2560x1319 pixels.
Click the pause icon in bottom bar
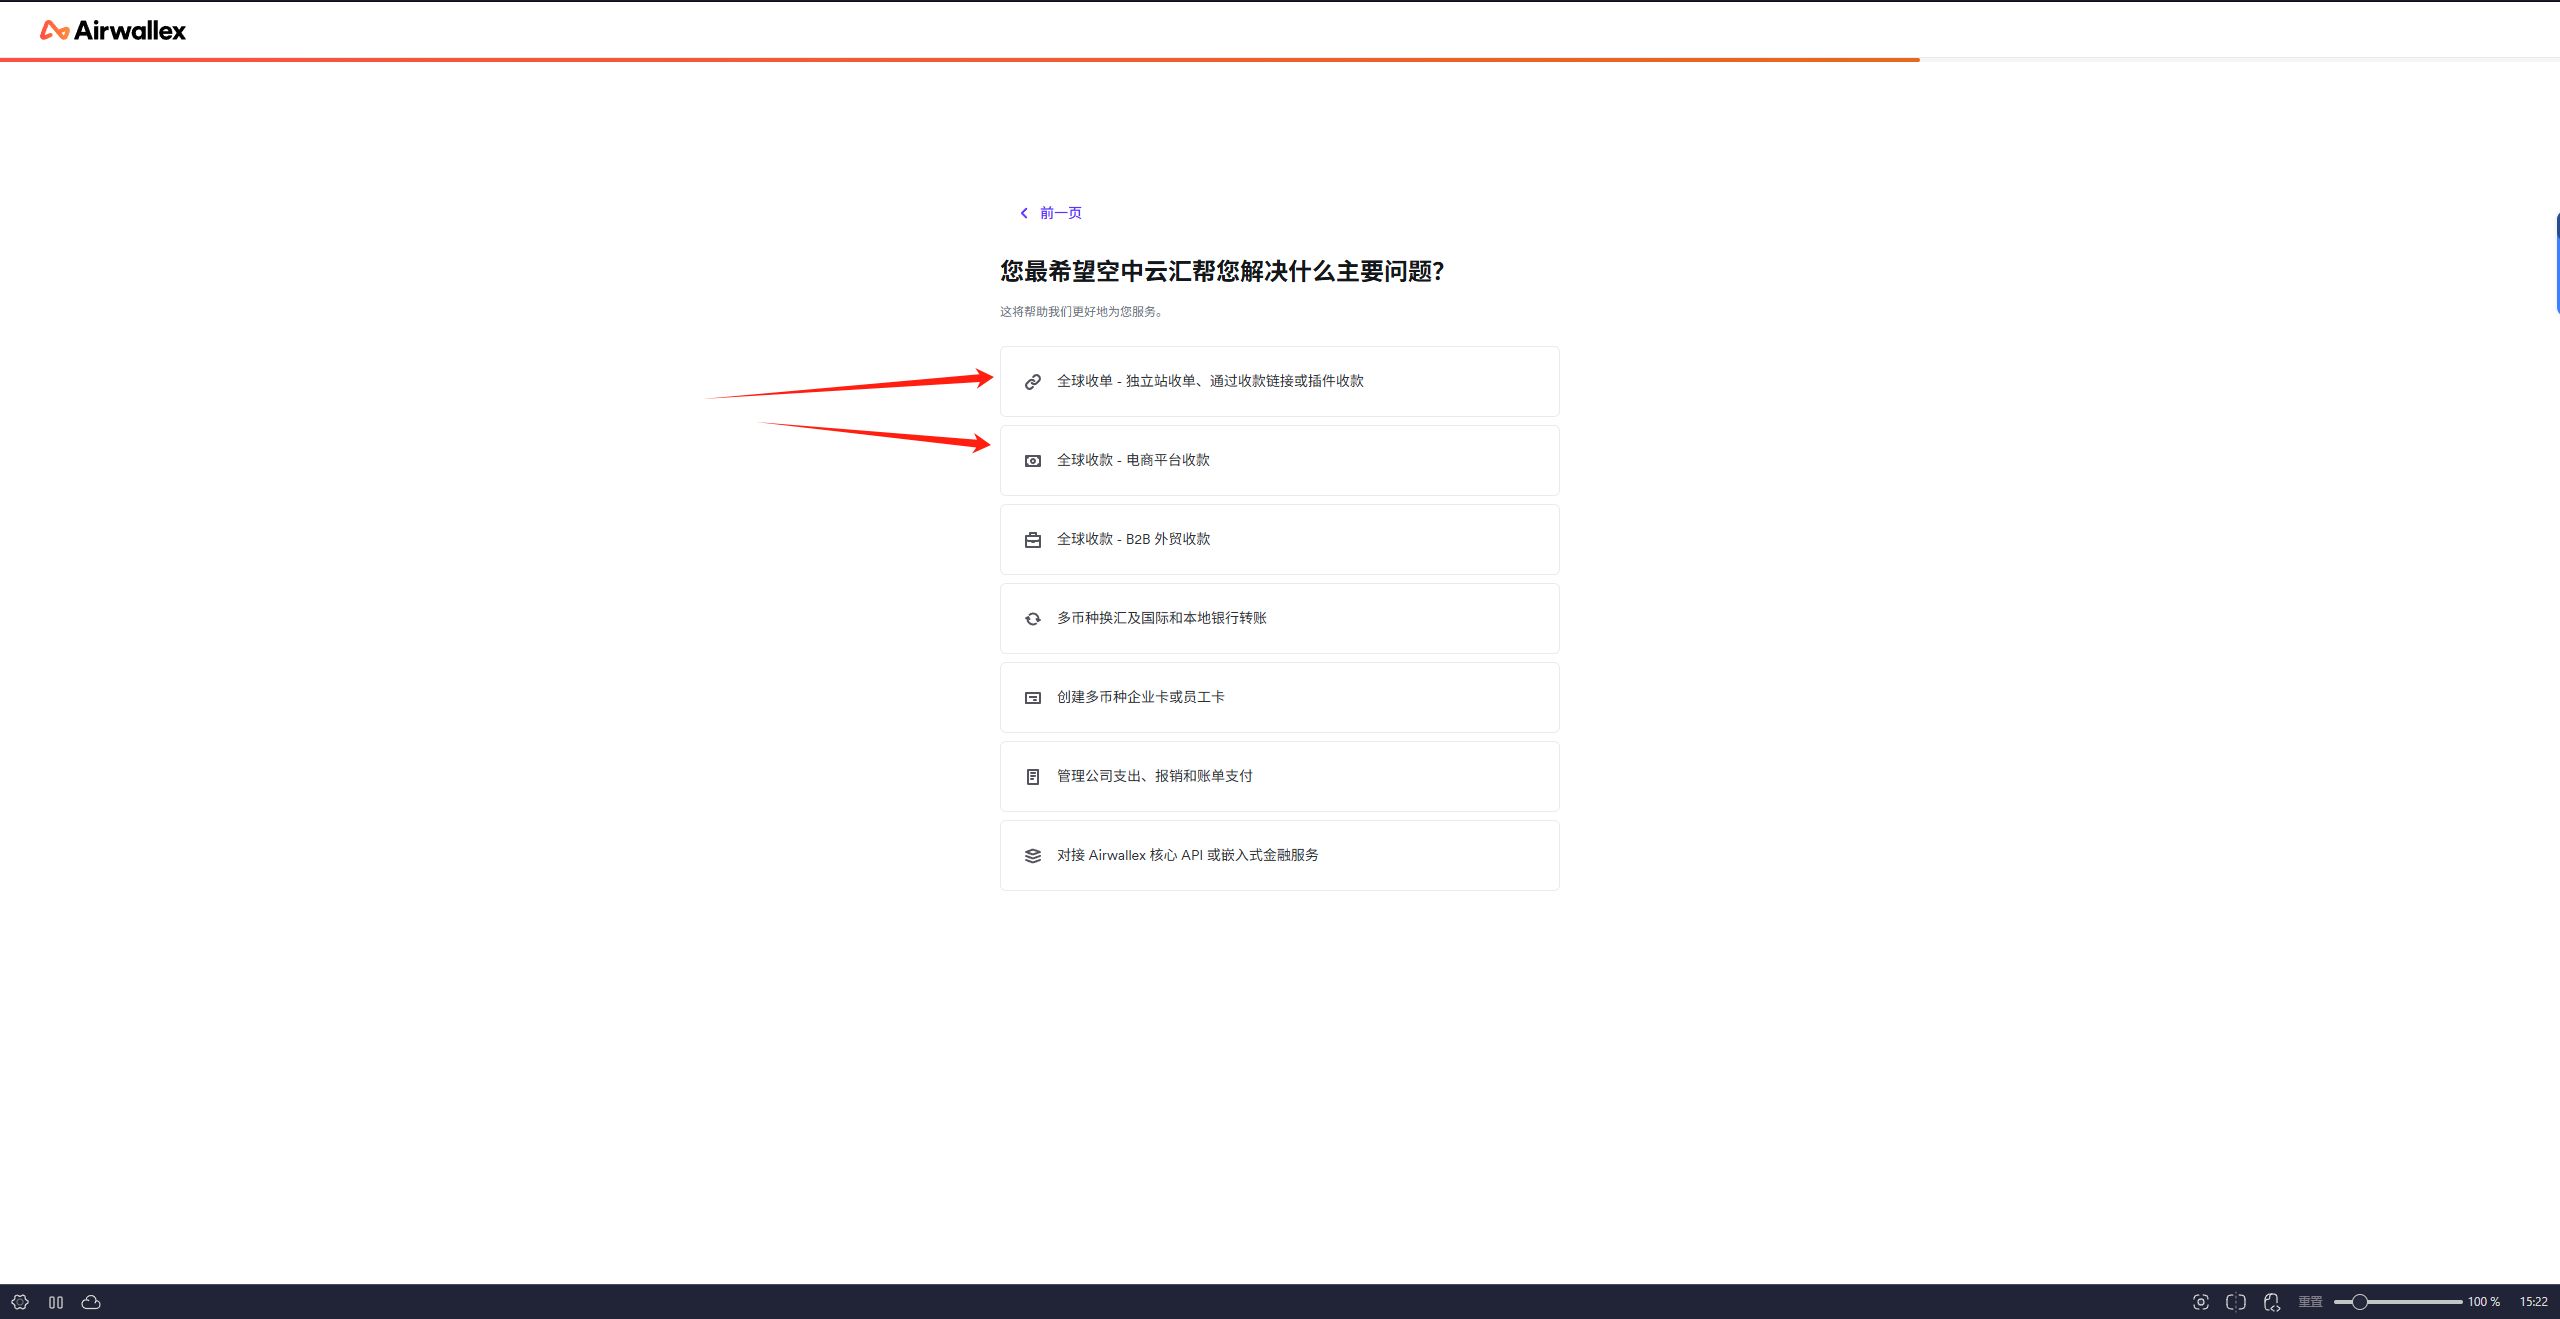pyautogui.click(x=56, y=1302)
